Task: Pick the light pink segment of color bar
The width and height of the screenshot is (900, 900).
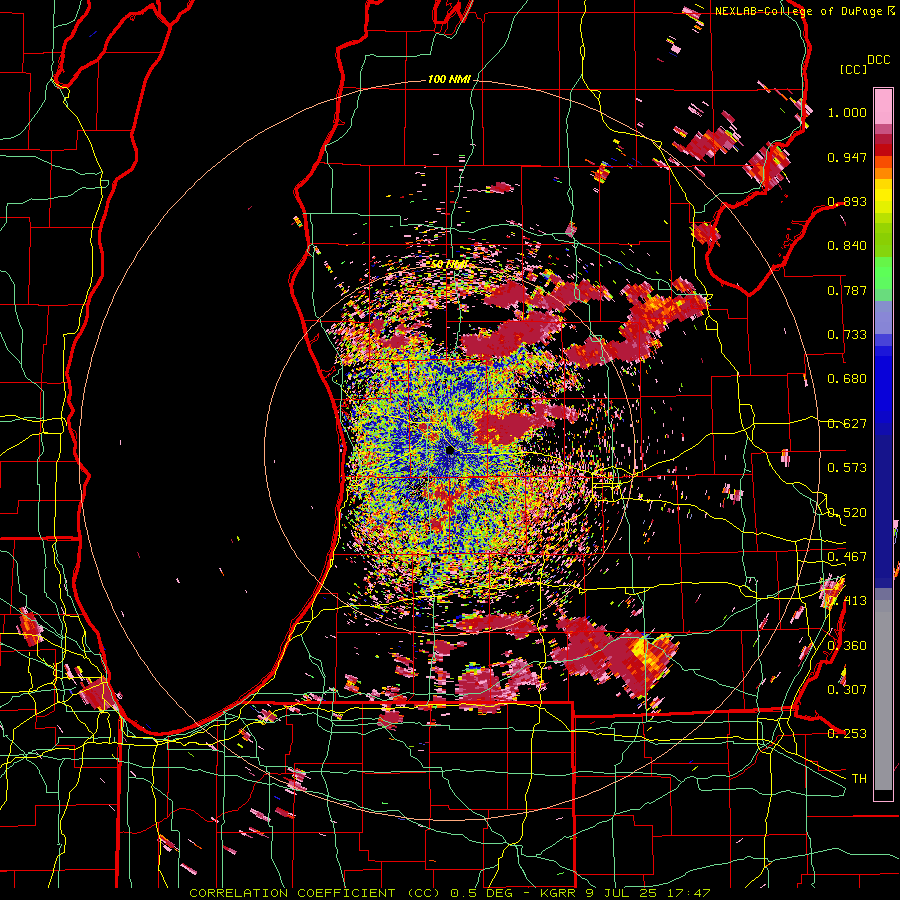Action: (x=883, y=106)
